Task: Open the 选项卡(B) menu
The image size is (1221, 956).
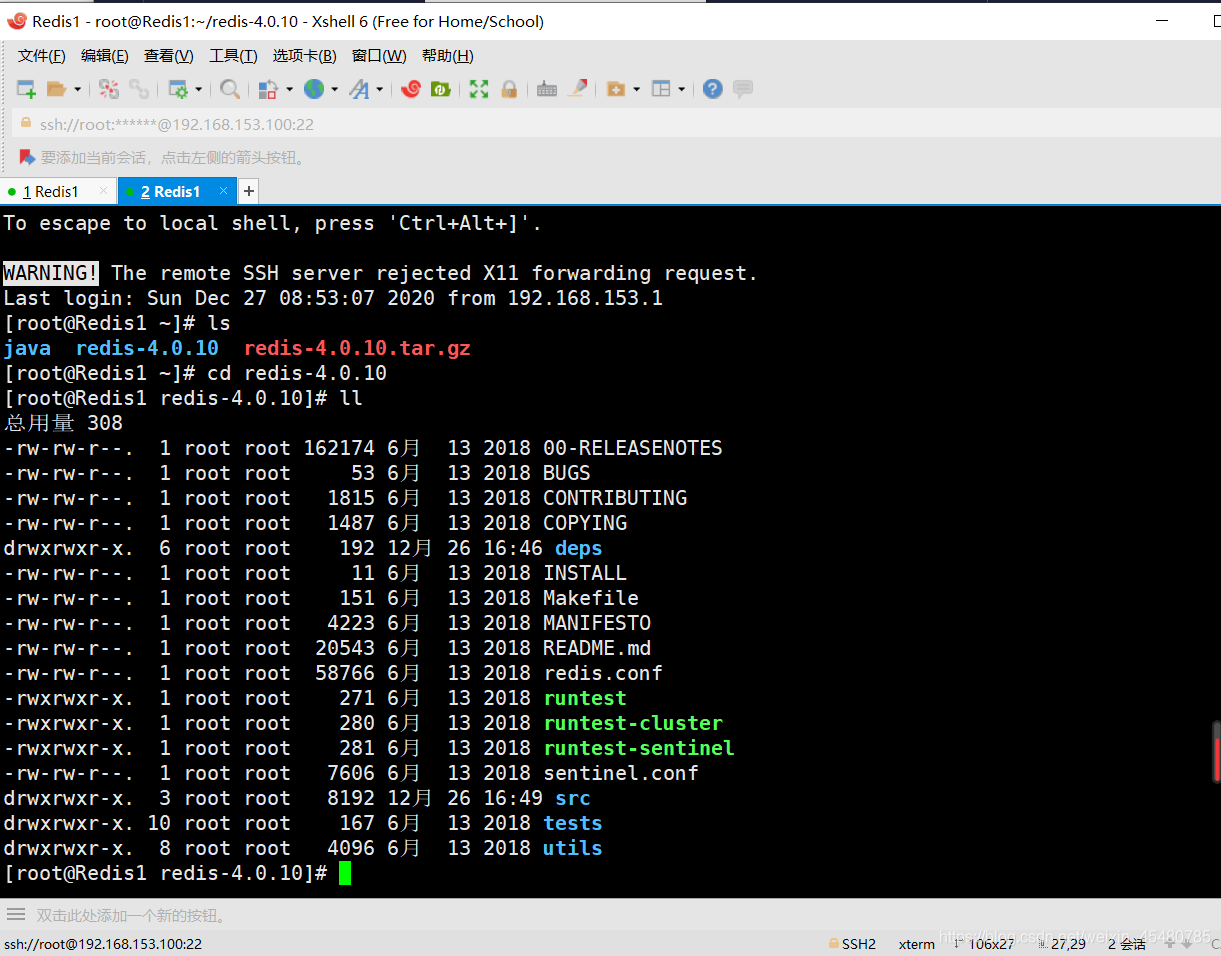Action: (x=305, y=56)
